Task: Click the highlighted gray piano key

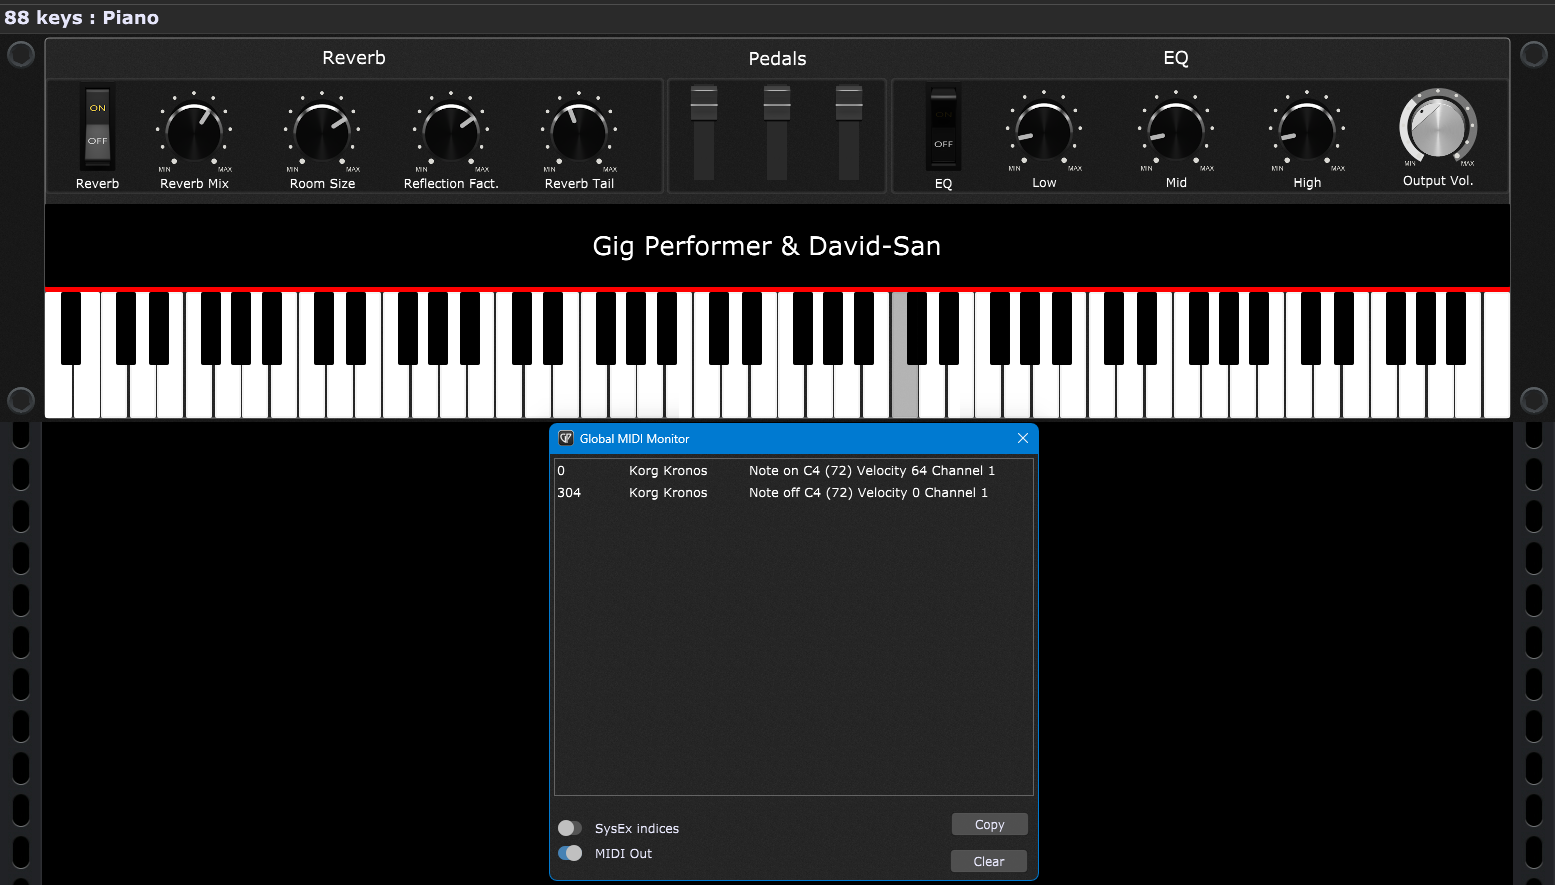Action: (904, 390)
